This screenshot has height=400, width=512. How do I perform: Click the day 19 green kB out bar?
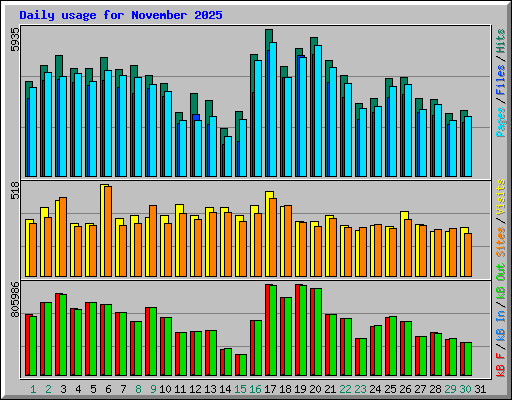[303, 331]
